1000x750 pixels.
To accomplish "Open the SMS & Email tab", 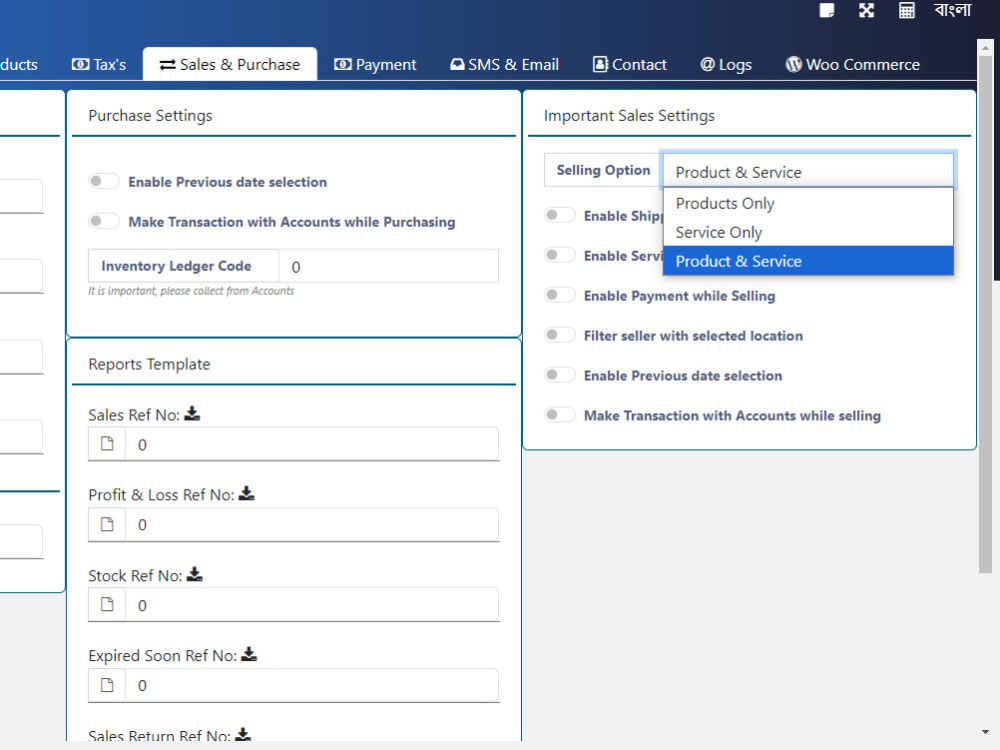I will [504, 64].
